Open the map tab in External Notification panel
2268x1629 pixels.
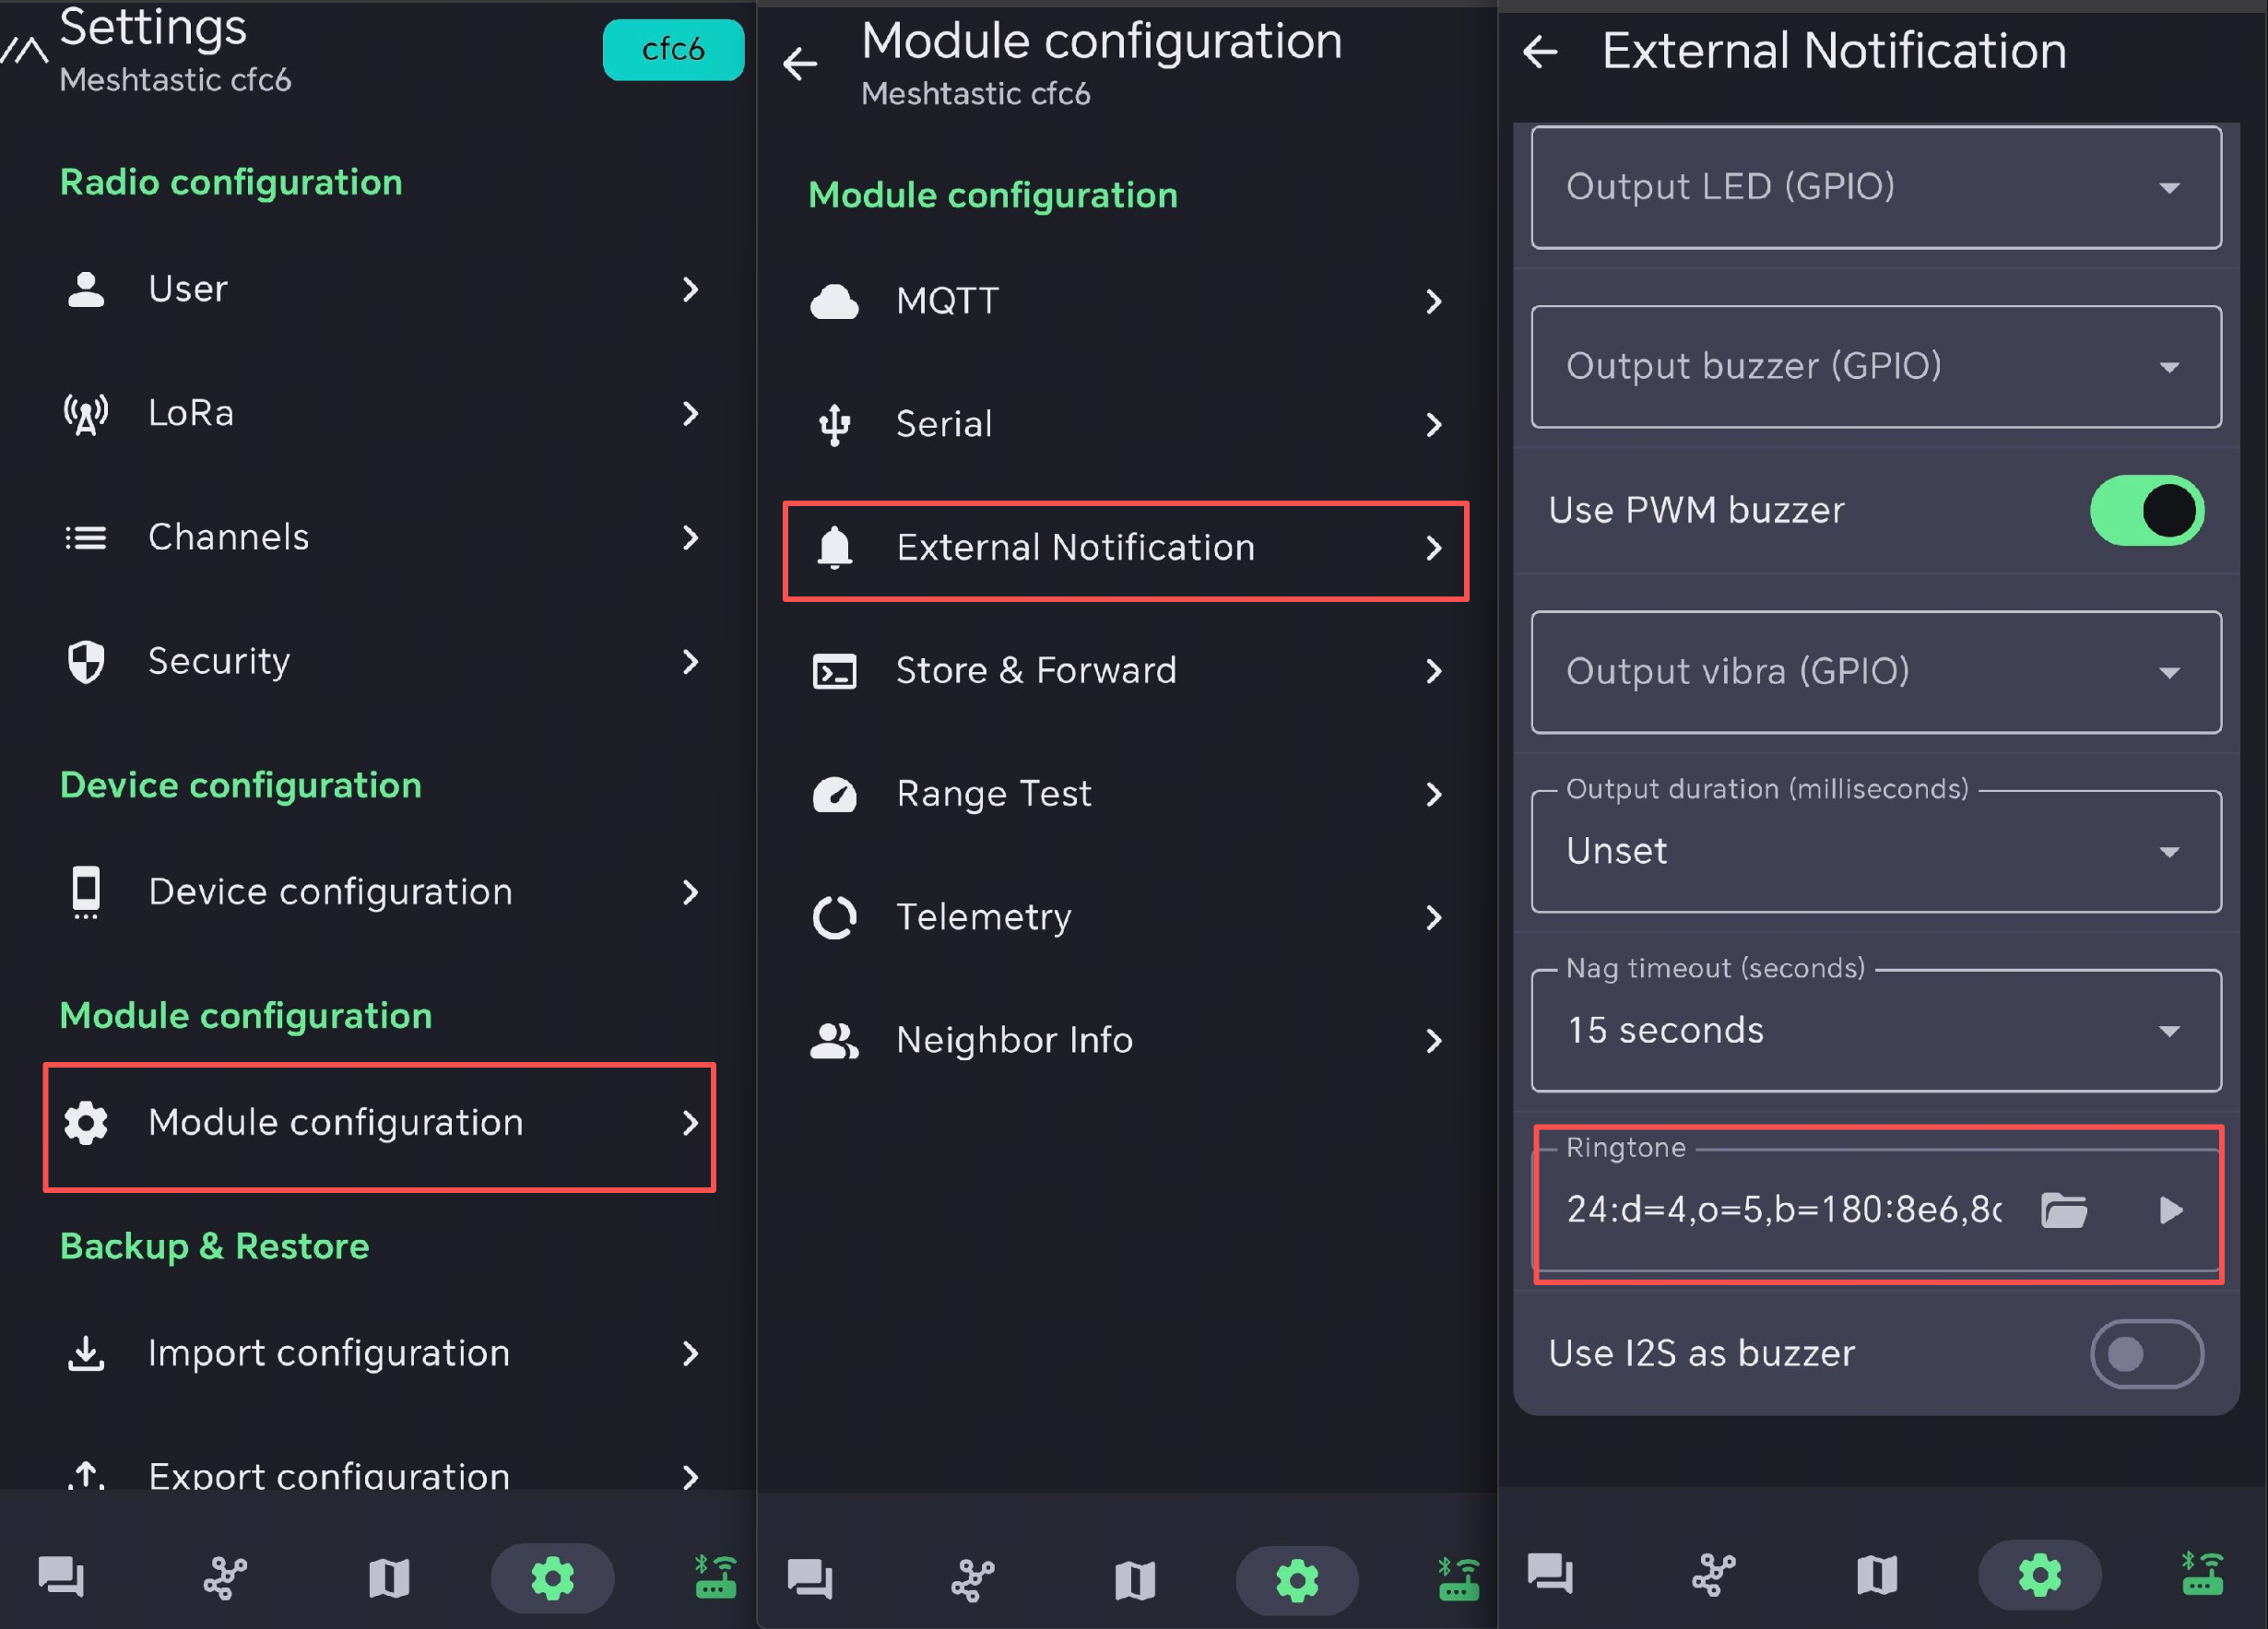(x=1877, y=1574)
